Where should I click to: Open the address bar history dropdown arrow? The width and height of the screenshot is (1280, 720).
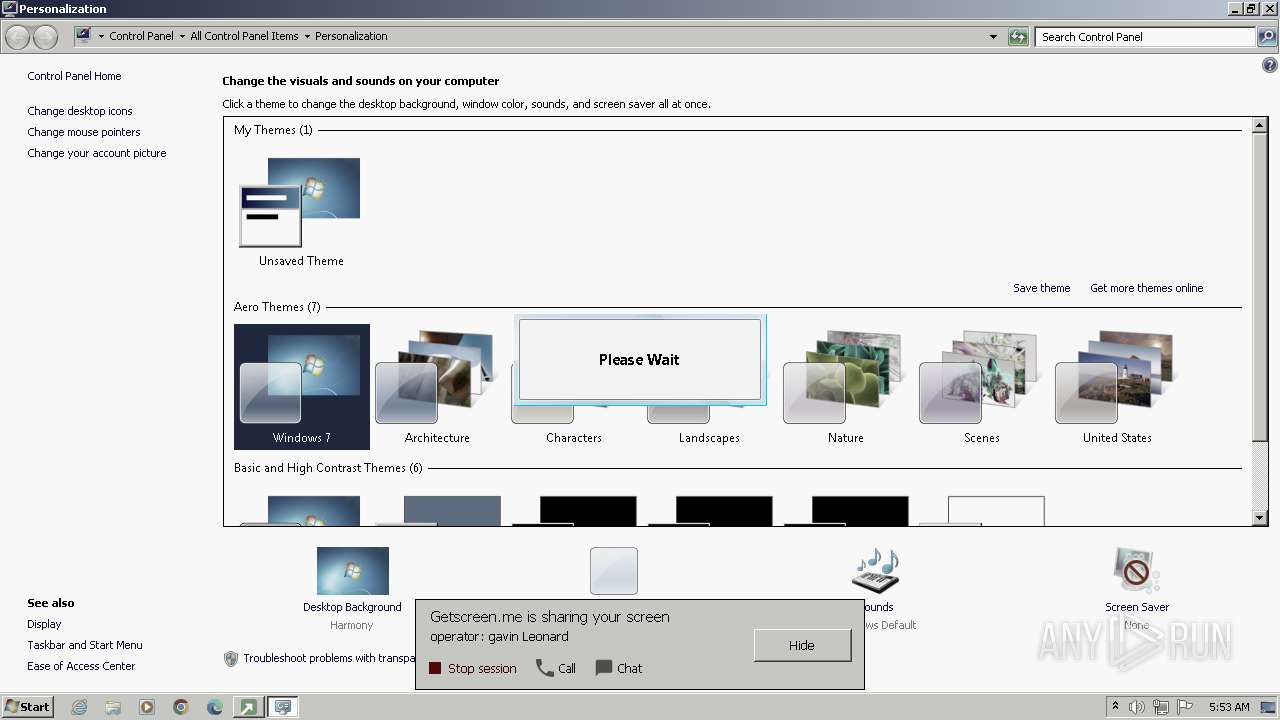[x=993, y=37]
